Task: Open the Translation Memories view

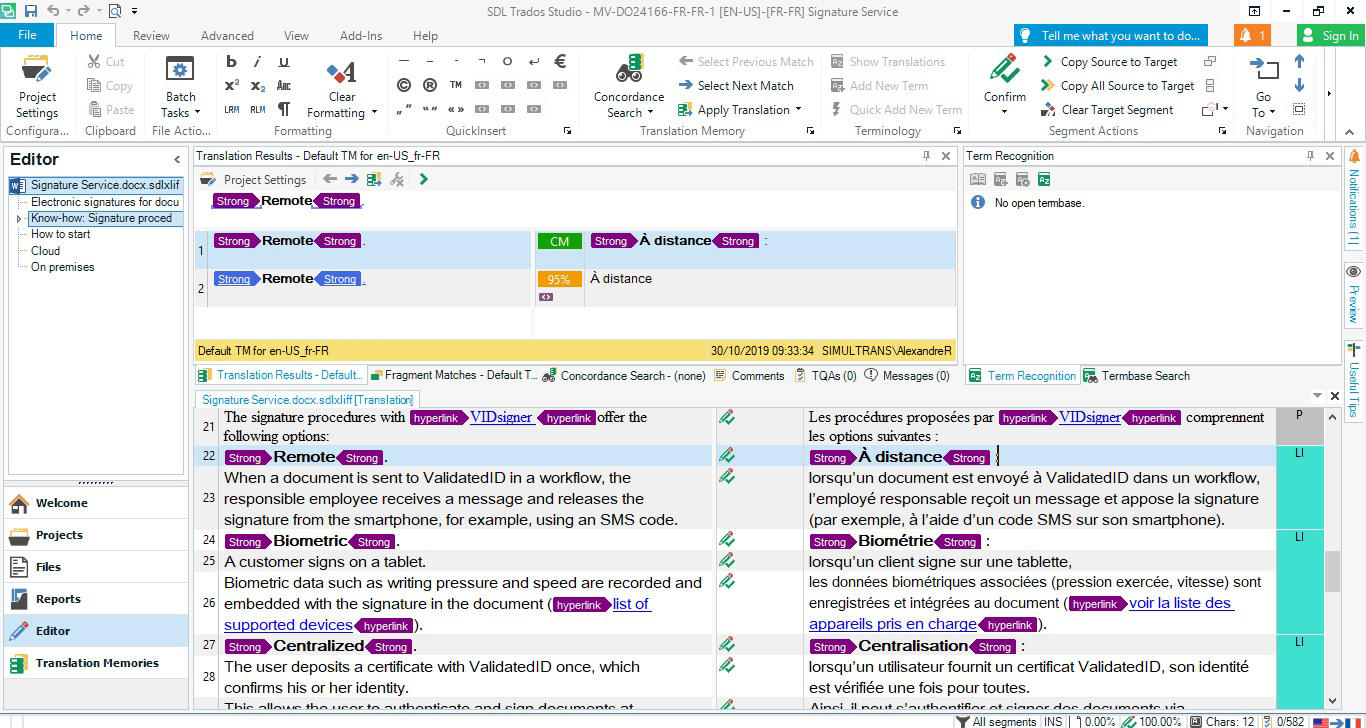Action: click(x=96, y=662)
